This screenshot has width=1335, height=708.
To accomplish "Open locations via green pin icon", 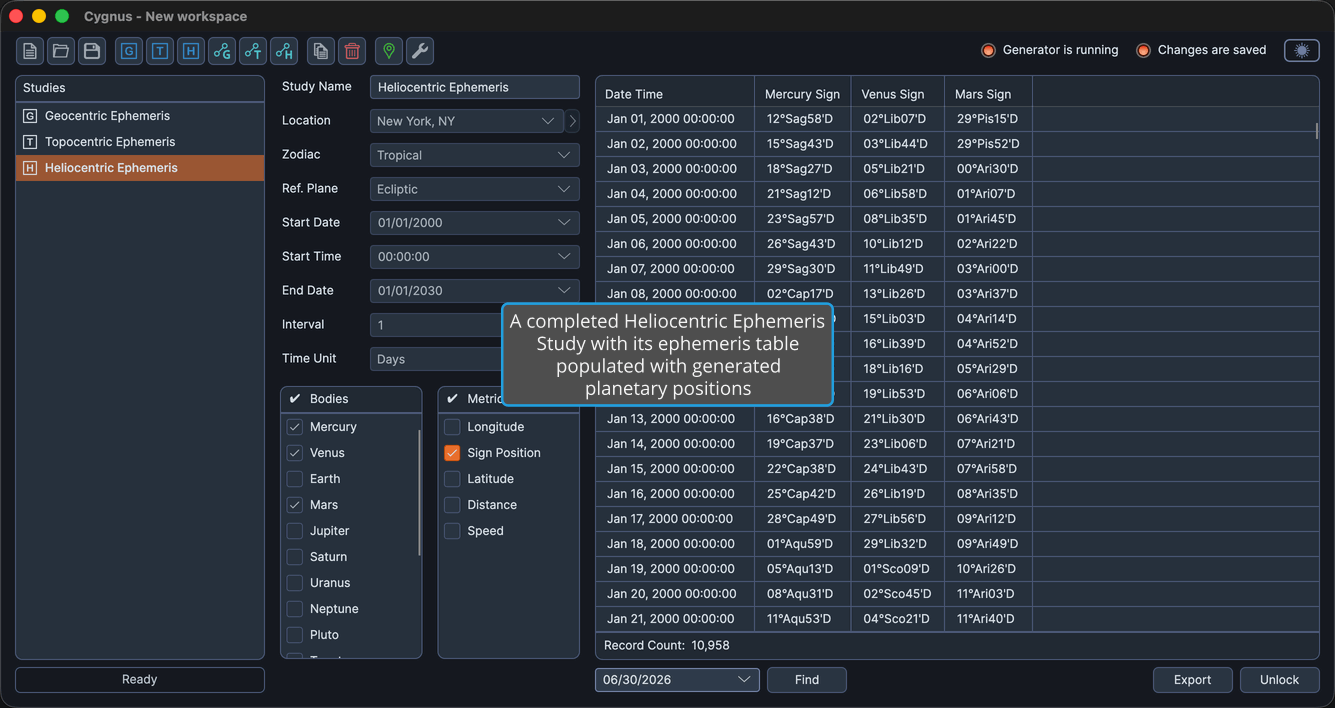I will pos(389,51).
